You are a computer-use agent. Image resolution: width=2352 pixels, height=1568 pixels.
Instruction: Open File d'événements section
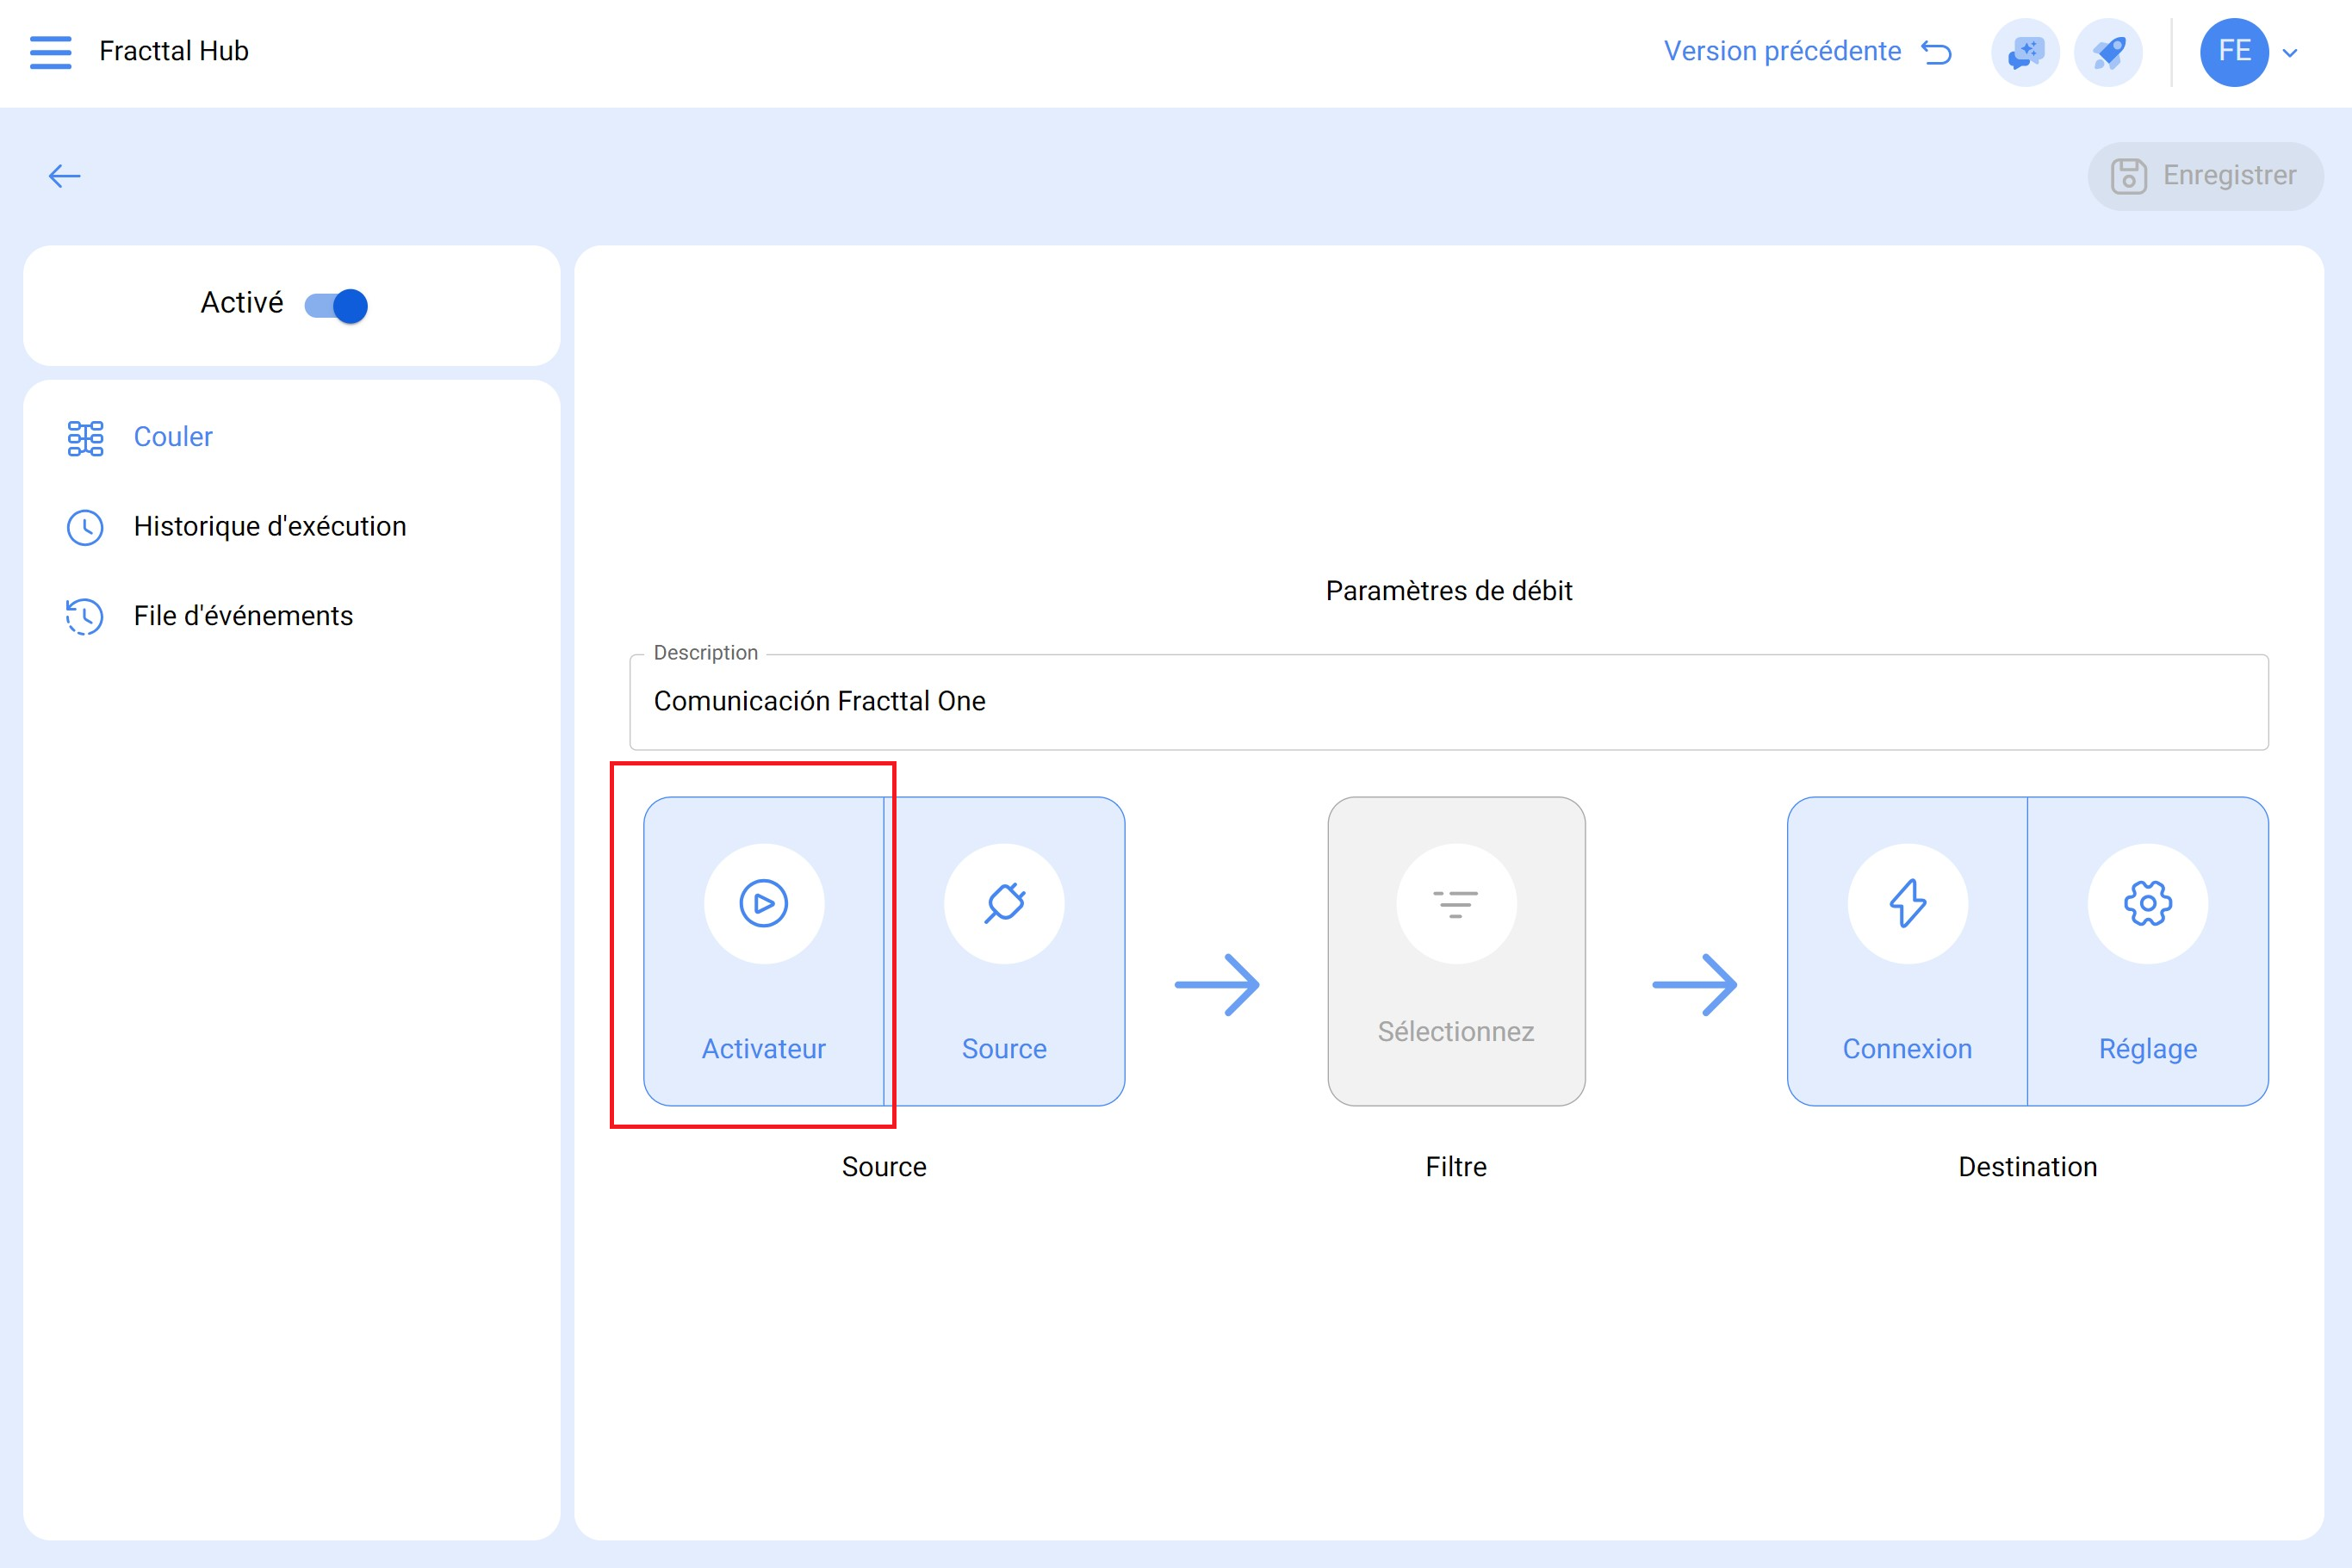[291, 616]
